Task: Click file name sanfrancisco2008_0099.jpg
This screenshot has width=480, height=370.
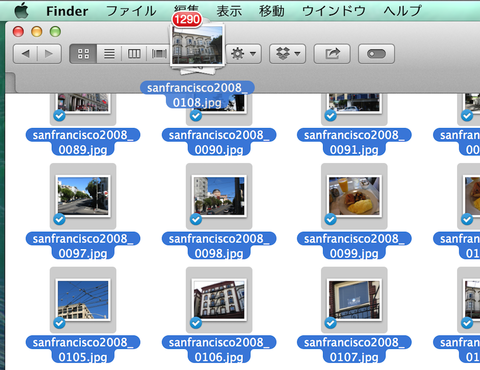Action: pos(354,246)
